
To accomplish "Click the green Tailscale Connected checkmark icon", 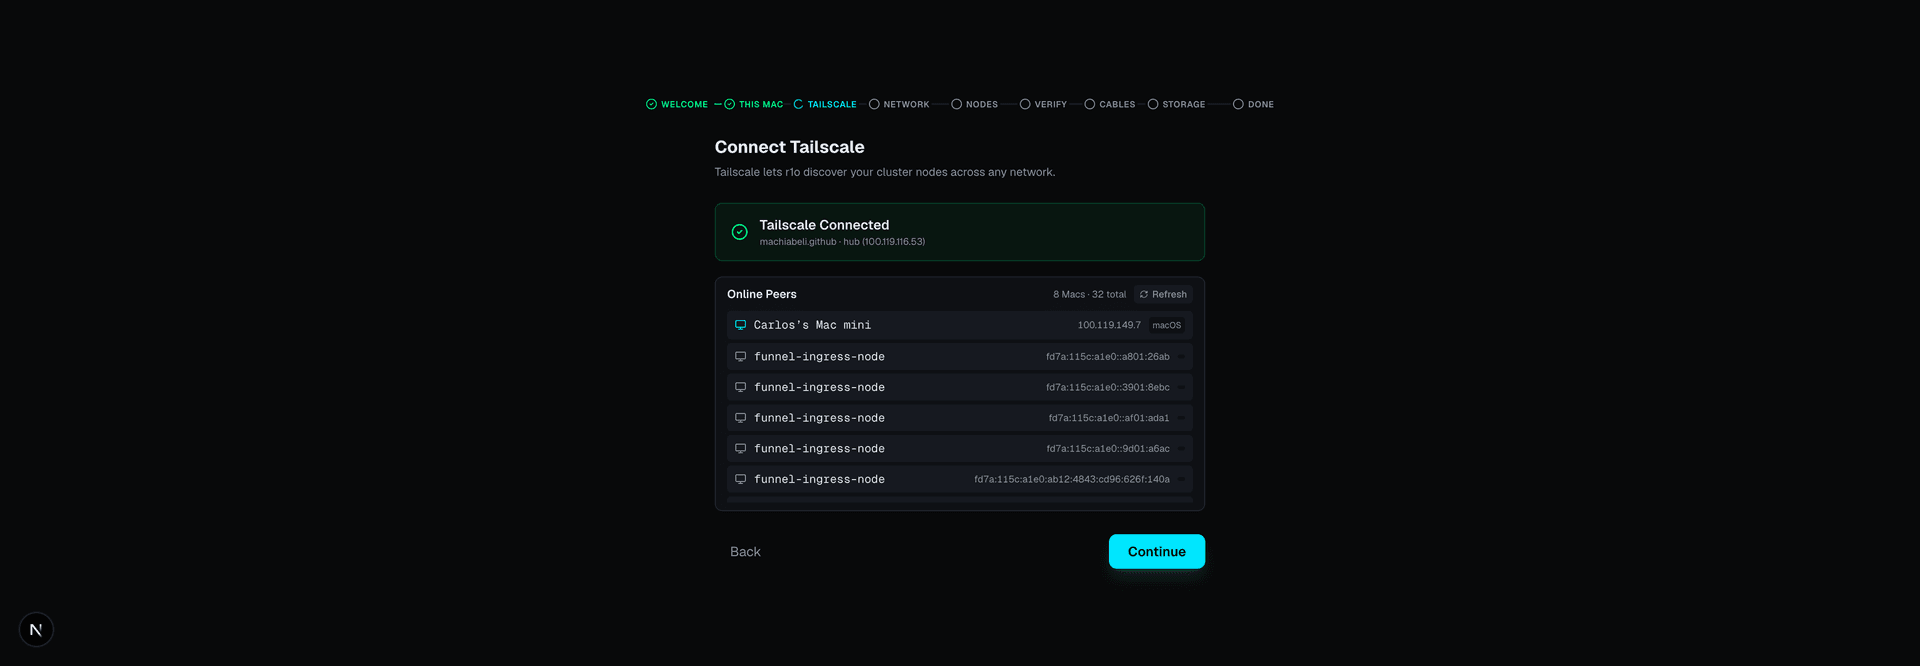I will 740,232.
